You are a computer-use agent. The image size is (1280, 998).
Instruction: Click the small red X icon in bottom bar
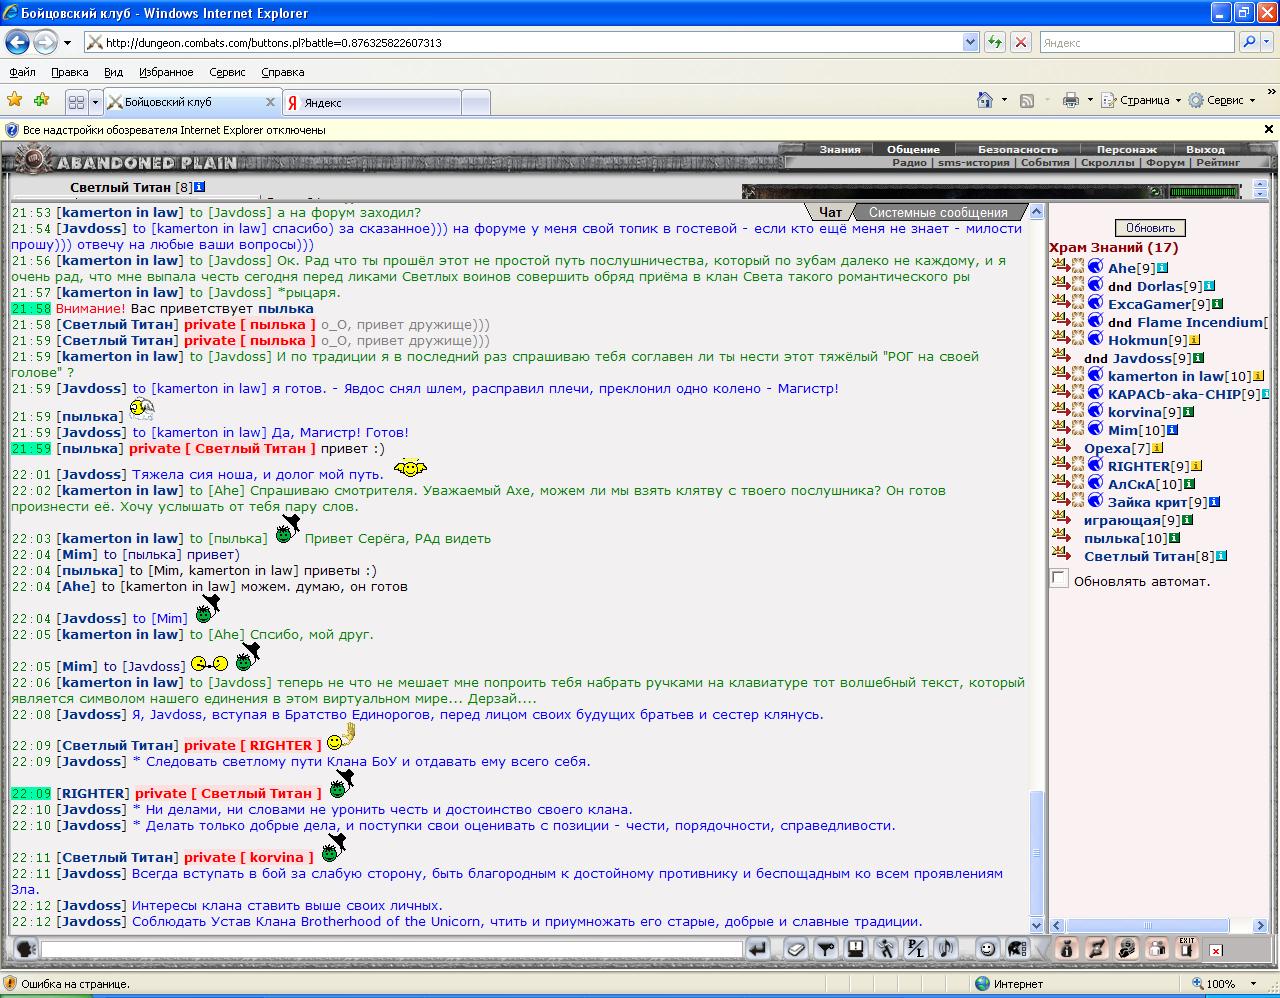coord(1216,950)
